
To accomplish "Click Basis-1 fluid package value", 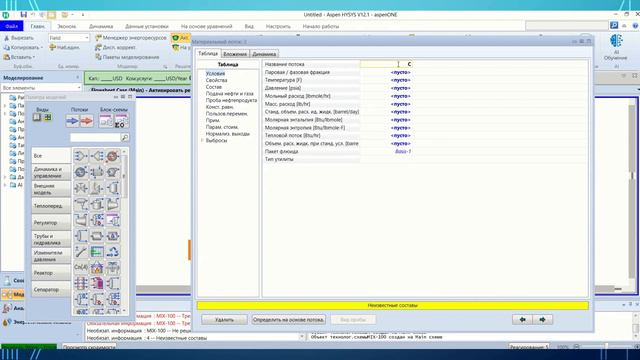I will pyautogui.click(x=403, y=151).
